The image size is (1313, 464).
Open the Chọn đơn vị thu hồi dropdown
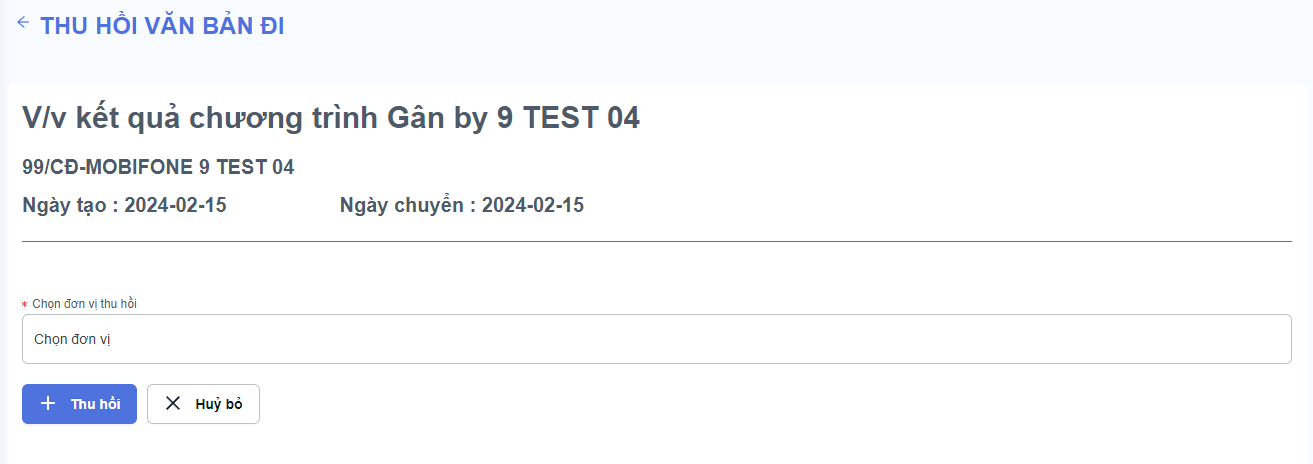coord(656,339)
